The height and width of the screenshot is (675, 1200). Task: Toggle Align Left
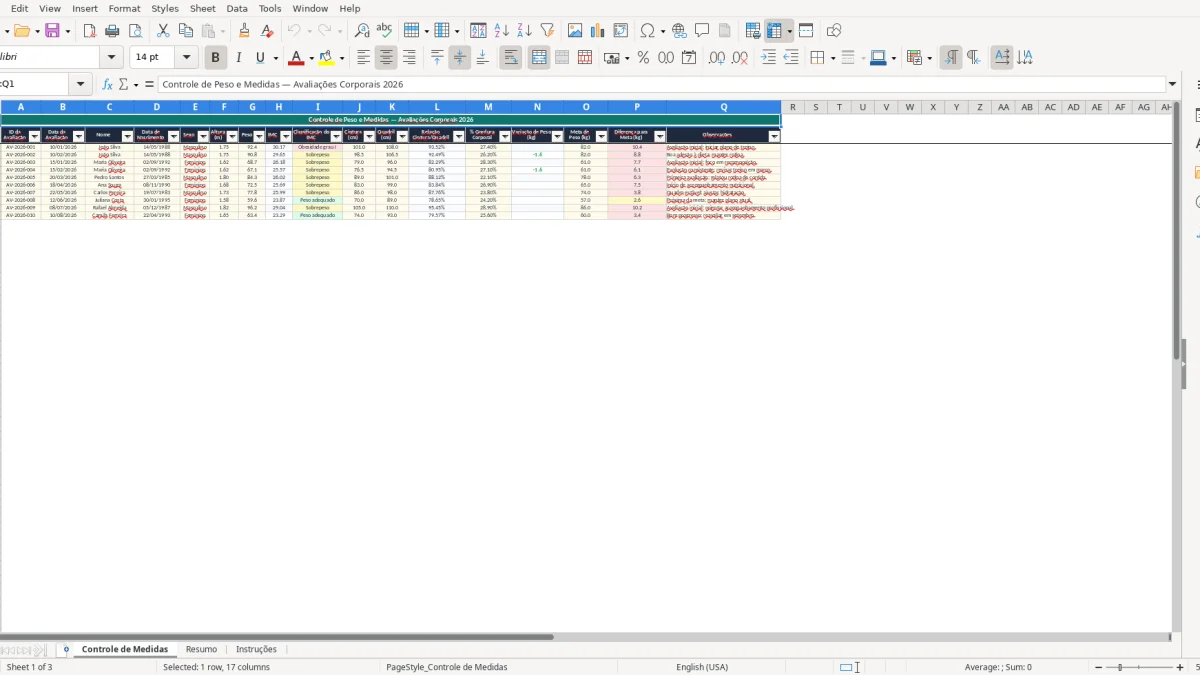click(x=364, y=58)
